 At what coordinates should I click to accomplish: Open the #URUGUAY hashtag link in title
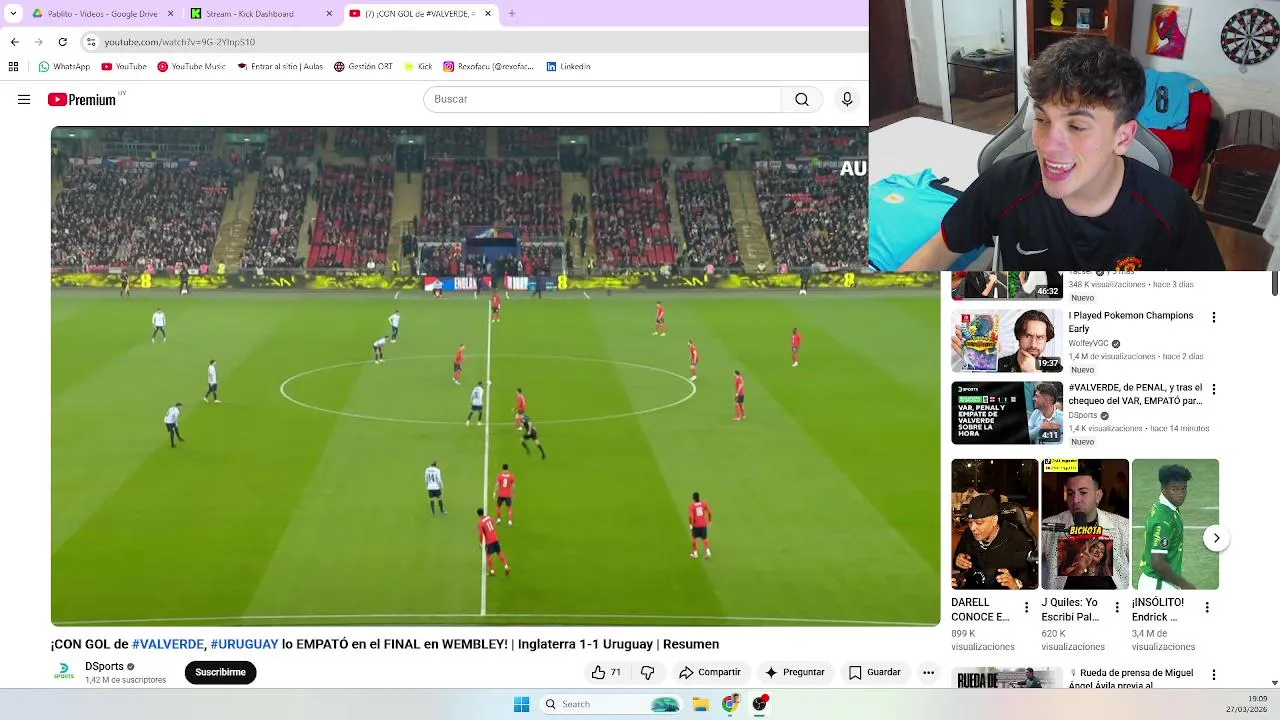(244, 644)
